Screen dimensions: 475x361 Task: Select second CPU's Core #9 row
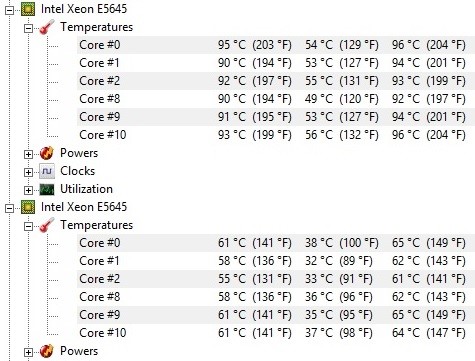(276, 315)
